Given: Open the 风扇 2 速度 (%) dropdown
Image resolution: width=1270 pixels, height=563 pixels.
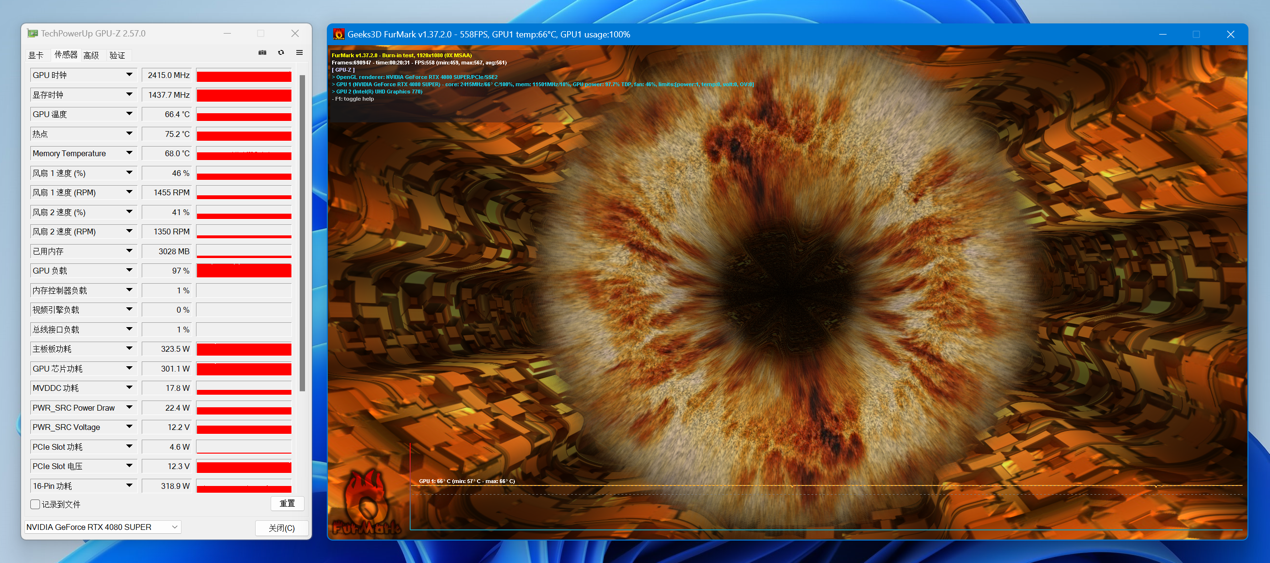Looking at the screenshot, I should (x=129, y=212).
